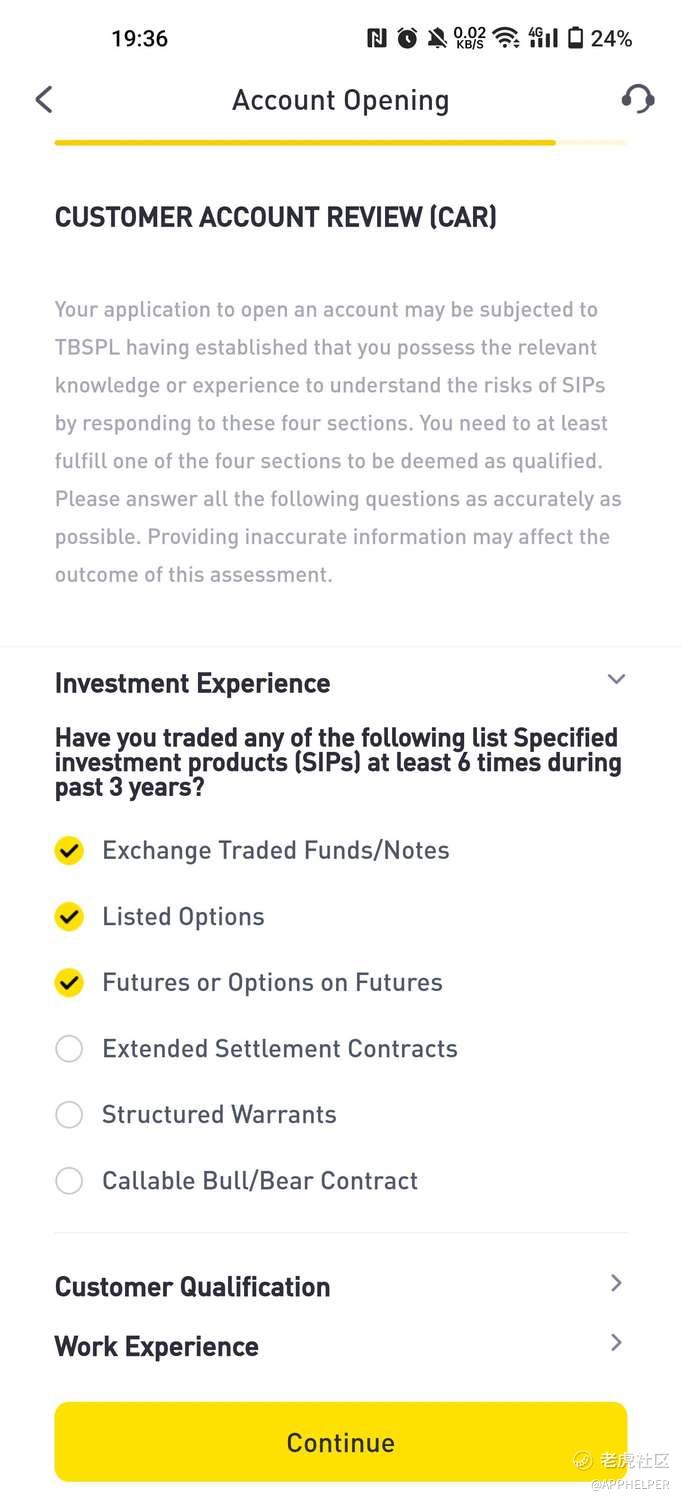Select Extended Settlement Contracts option
The width and height of the screenshot is (682, 1500).
coord(69,1049)
